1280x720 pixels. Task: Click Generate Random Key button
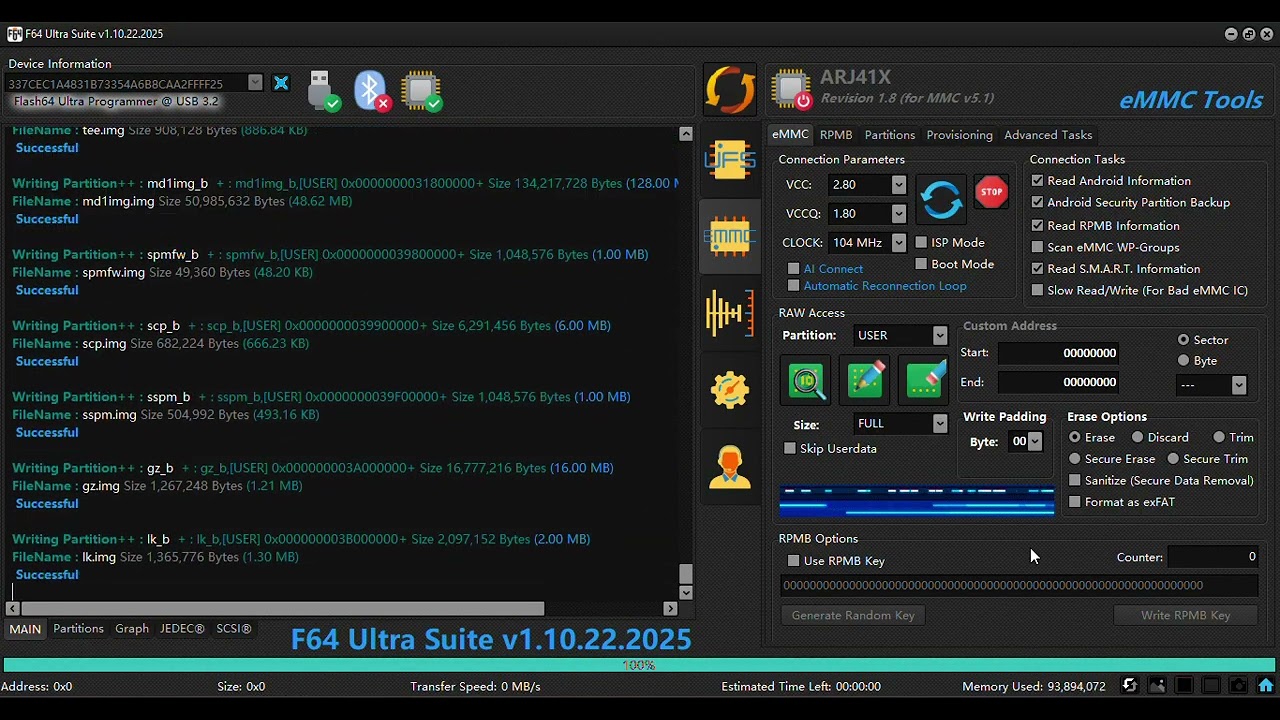coord(853,615)
